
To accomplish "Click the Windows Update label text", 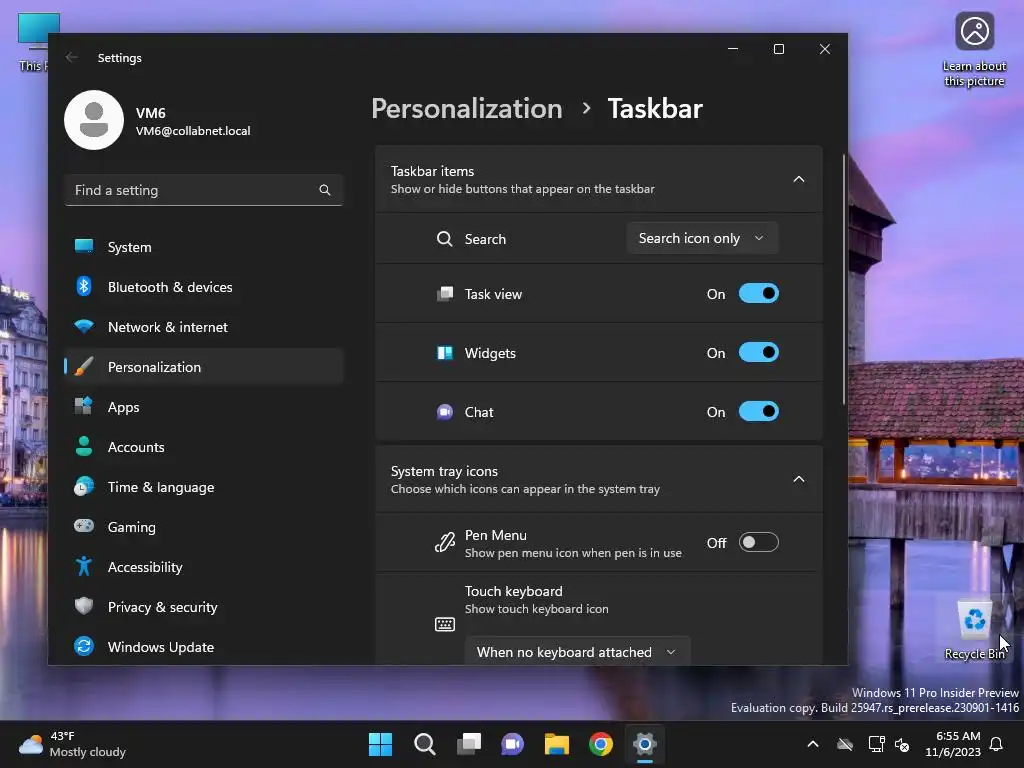I will tap(161, 647).
